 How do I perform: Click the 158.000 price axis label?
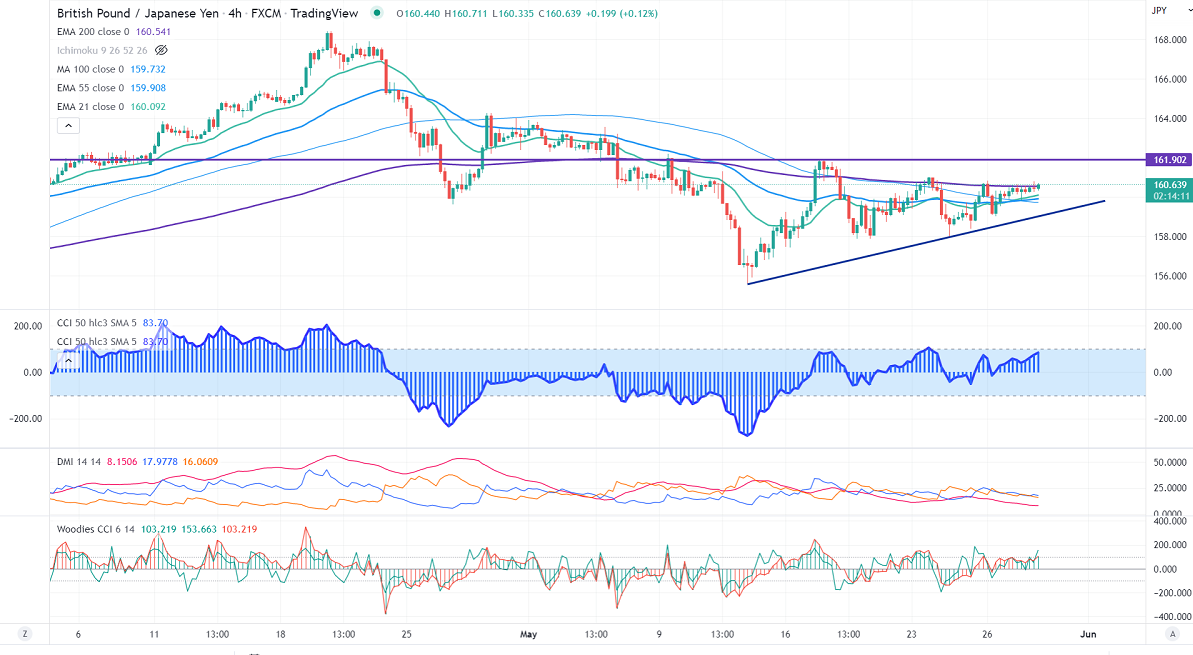[1170, 237]
